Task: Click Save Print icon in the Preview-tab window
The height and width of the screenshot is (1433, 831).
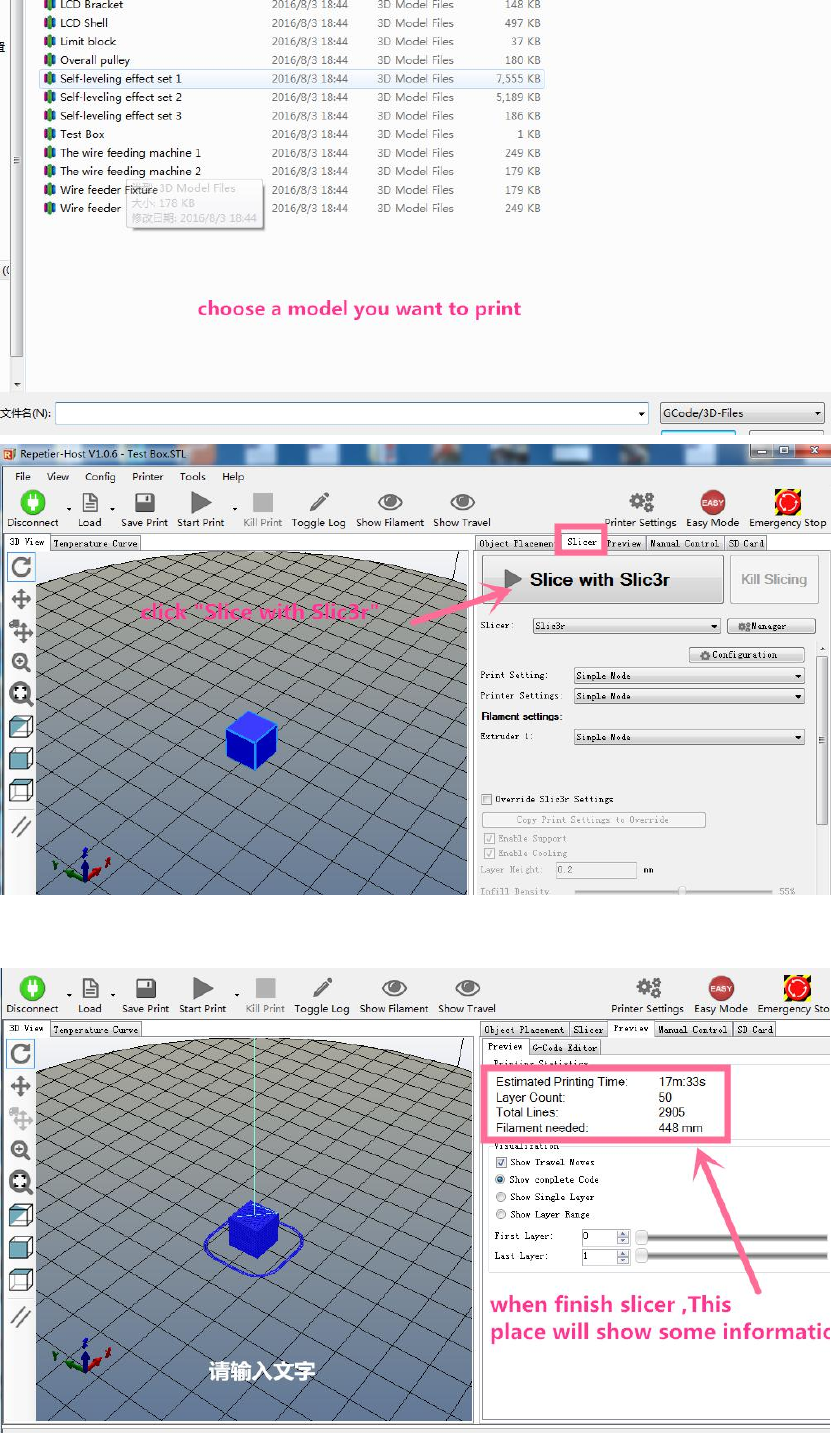Action: pyautogui.click(x=146, y=988)
